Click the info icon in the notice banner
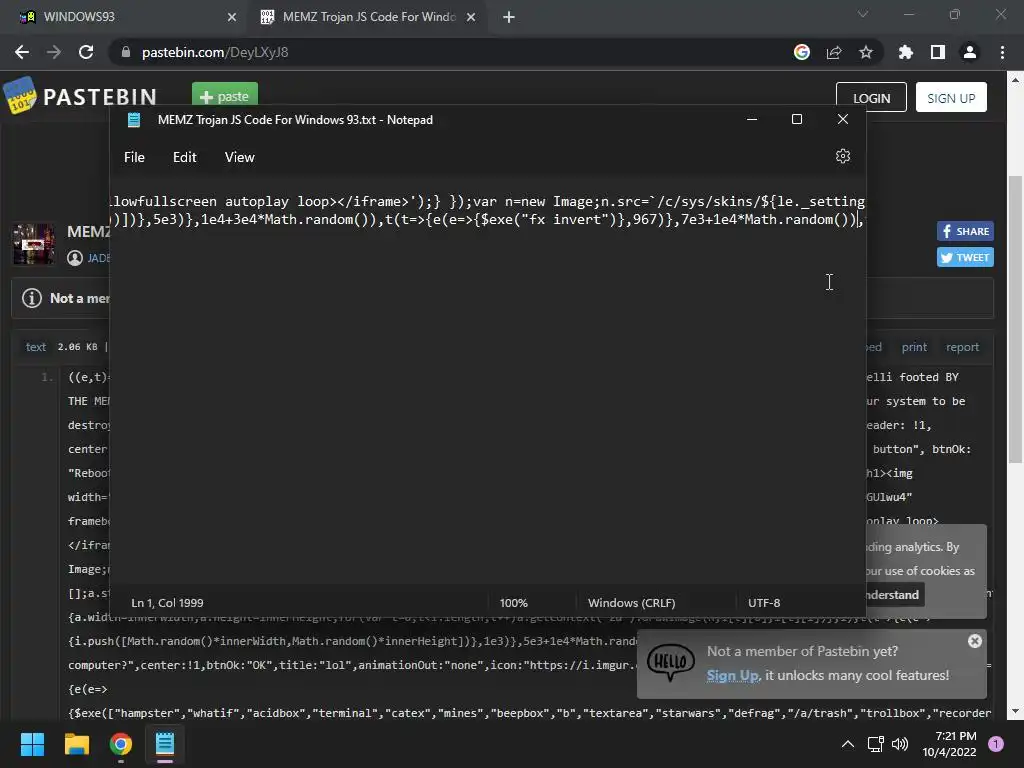This screenshot has width=1024, height=768. tap(32, 298)
